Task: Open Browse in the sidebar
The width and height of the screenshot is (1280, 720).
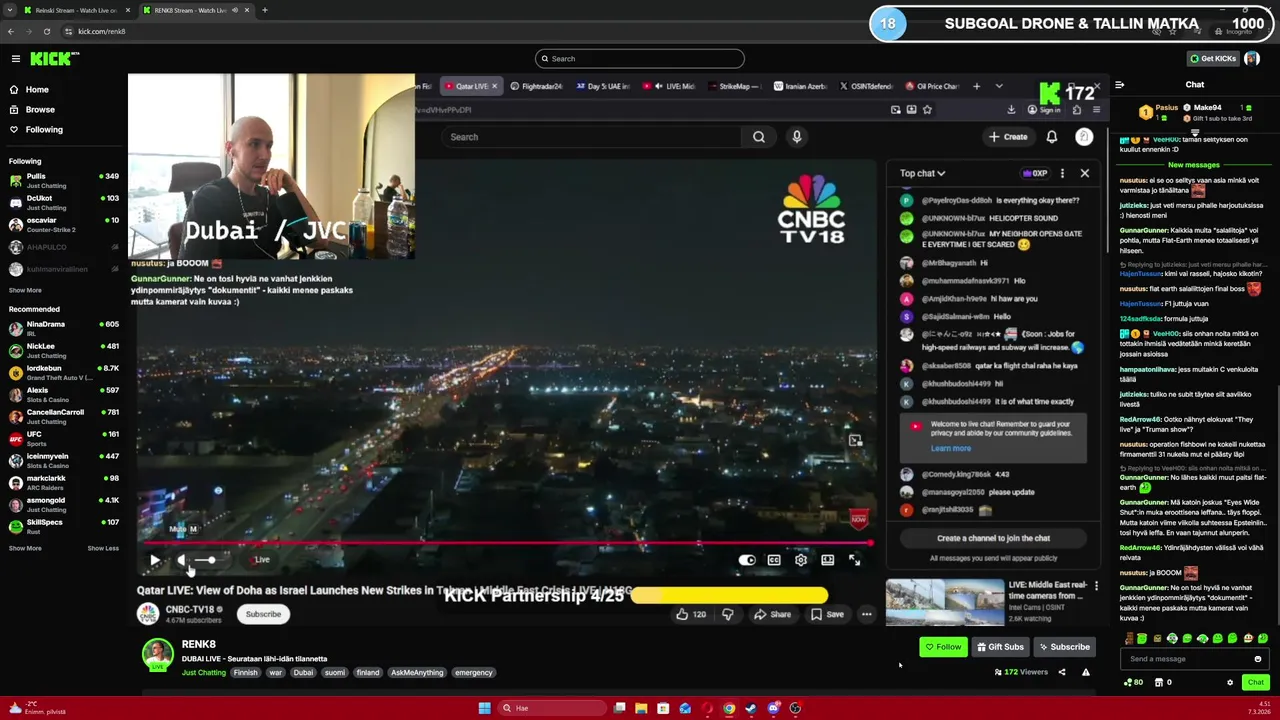Action: point(40,110)
